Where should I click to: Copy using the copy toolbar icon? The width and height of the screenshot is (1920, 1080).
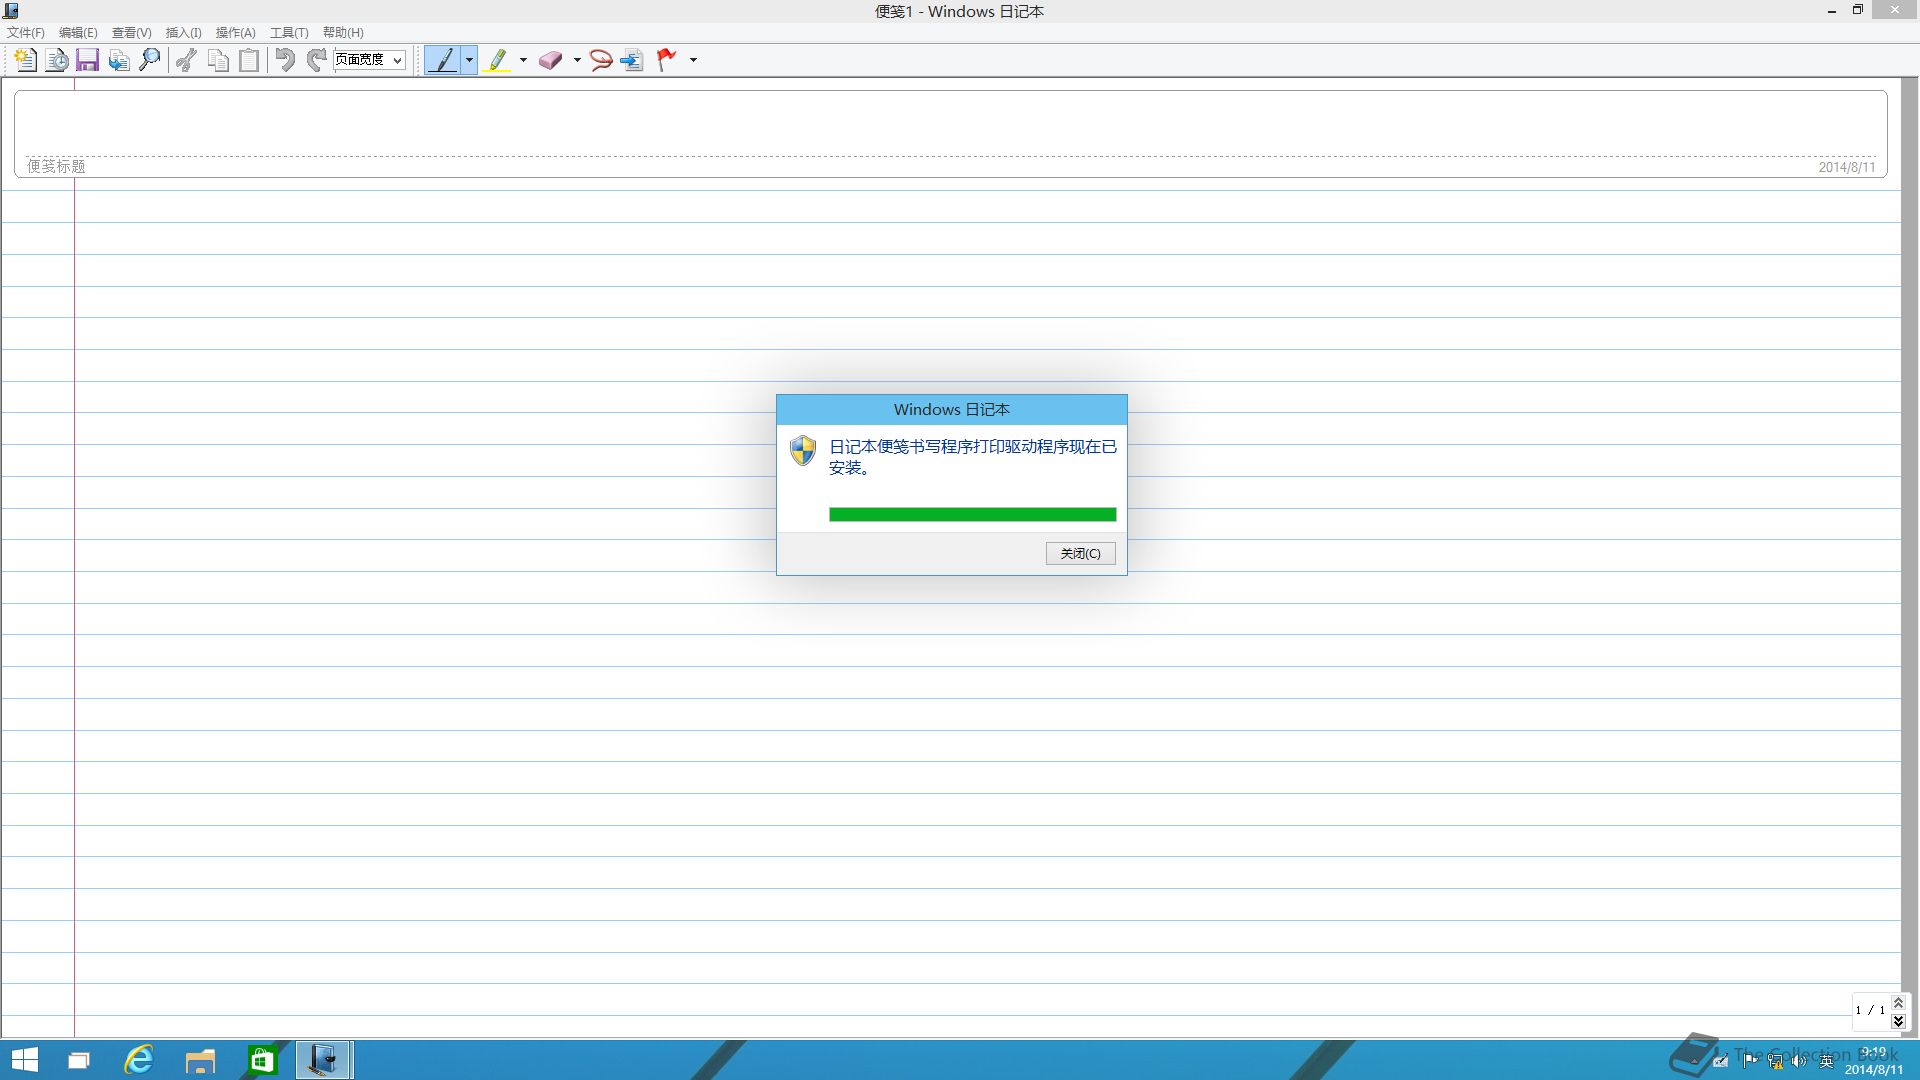tap(218, 60)
